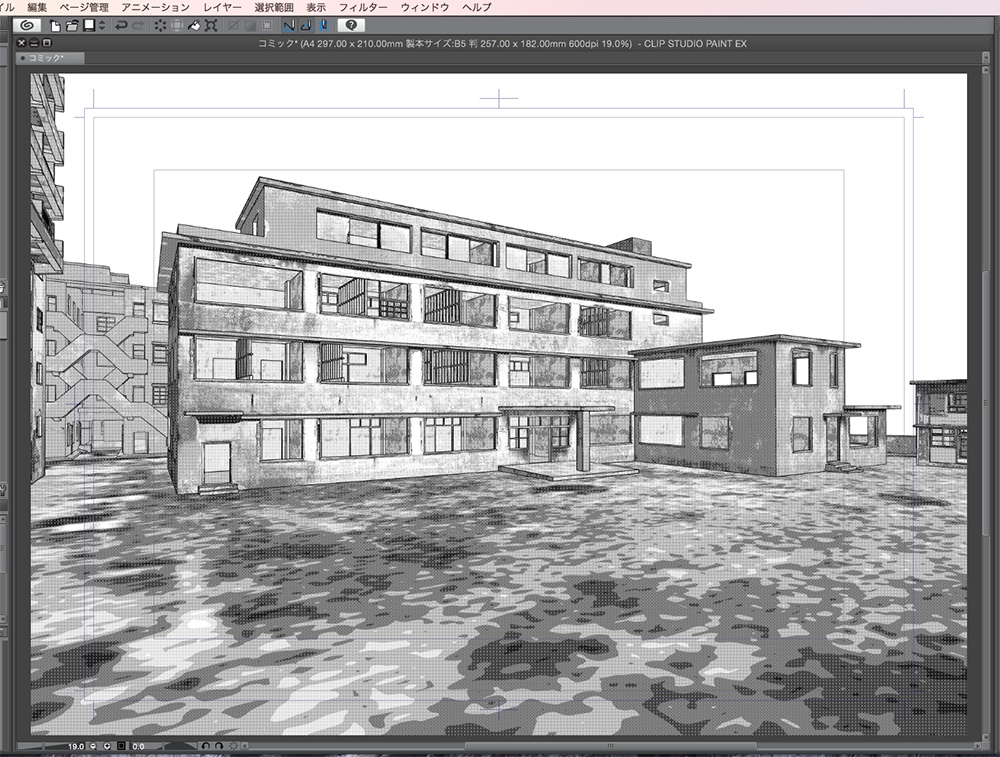Click the Scale/Rotate transform icon
The height and width of the screenshot is (757, 1000).
(211, 26)
